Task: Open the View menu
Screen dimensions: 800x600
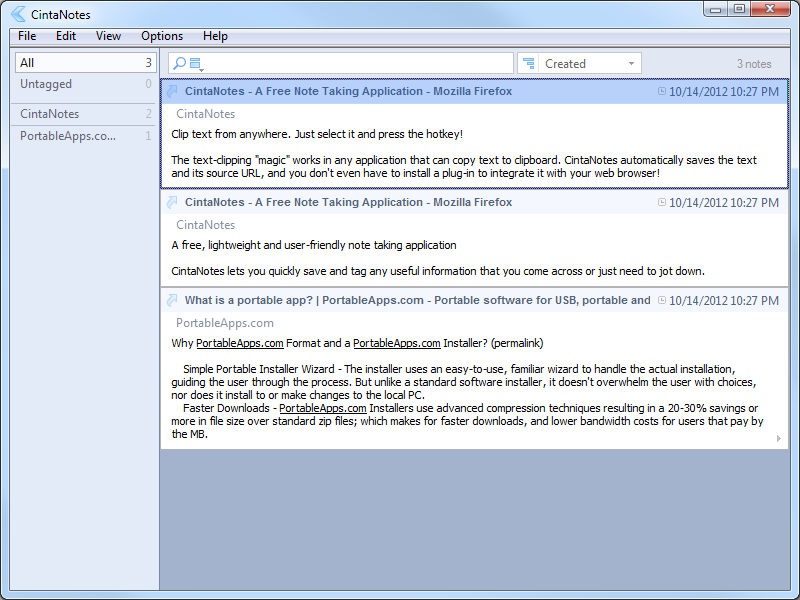Action: click(108, 36)
